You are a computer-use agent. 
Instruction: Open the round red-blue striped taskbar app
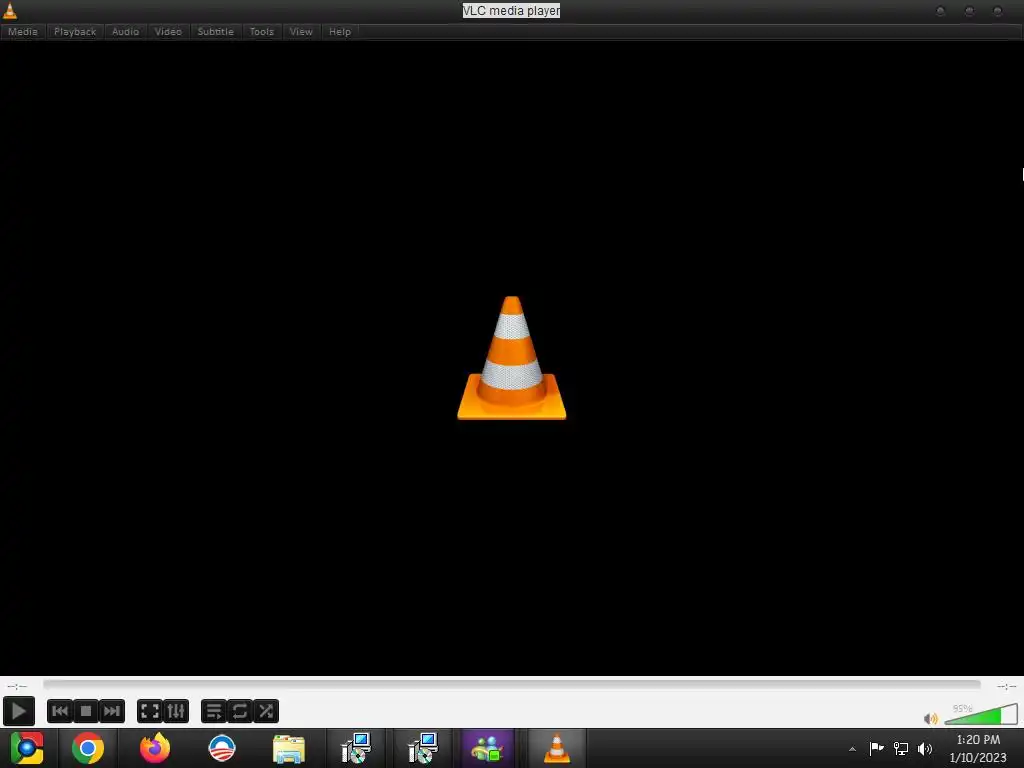click(222, 748)
